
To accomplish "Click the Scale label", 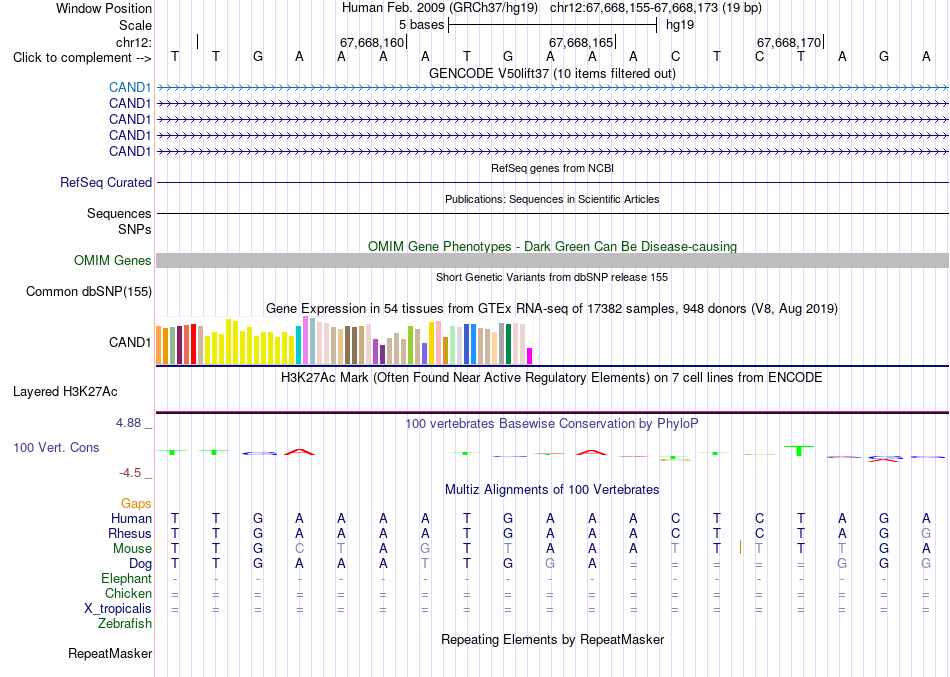I will point(136,25).
